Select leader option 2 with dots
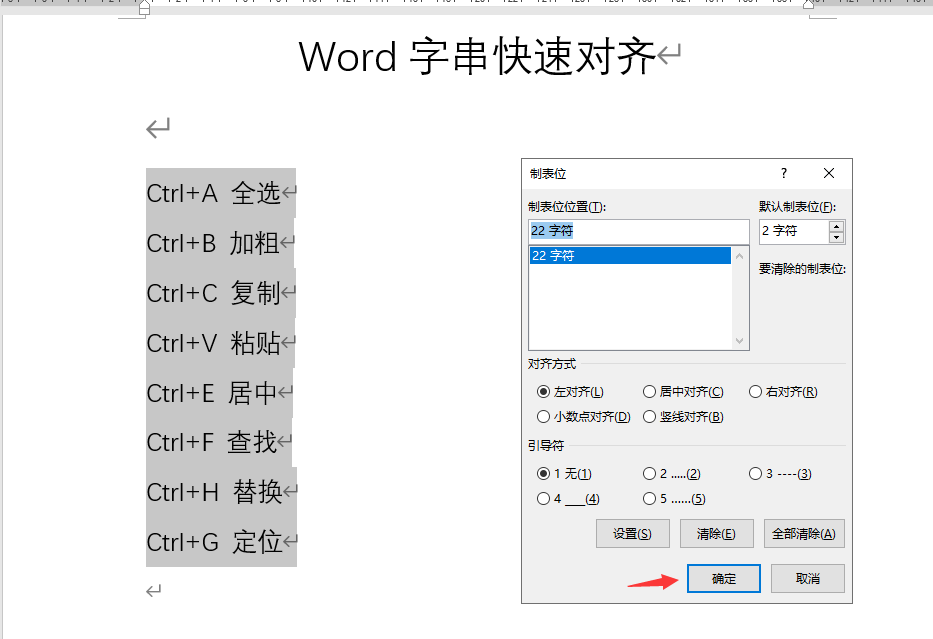Screen dimensions: 933x639 [650, 474]
